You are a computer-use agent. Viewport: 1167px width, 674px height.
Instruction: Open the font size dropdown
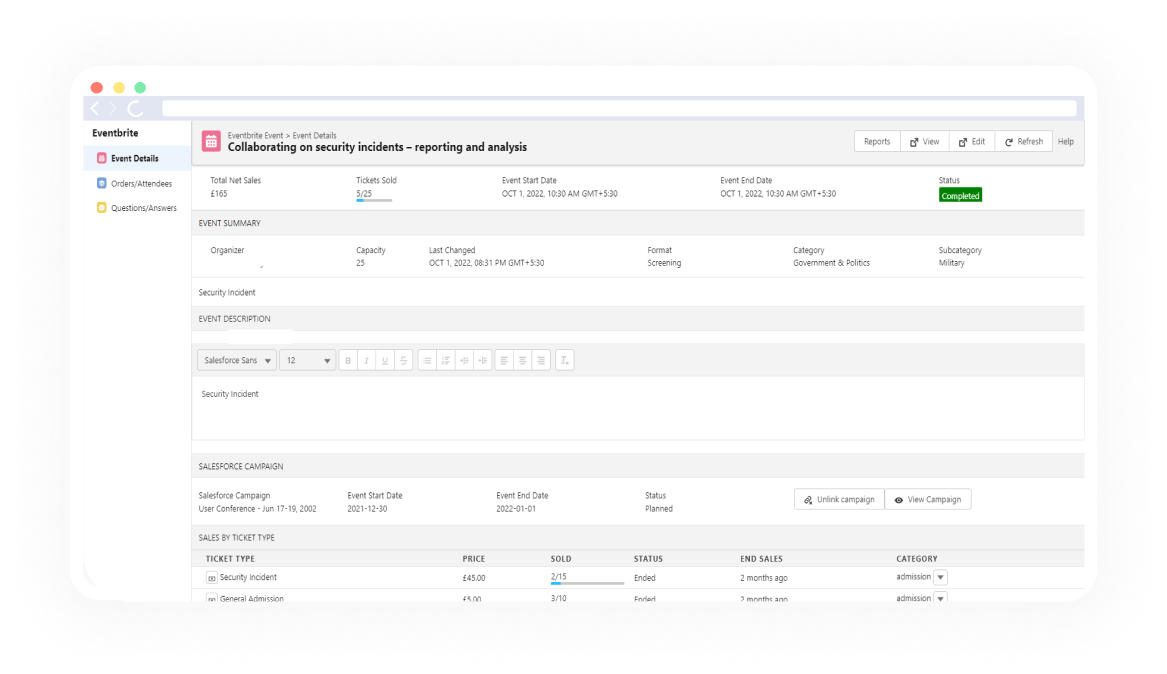(308, 360)
